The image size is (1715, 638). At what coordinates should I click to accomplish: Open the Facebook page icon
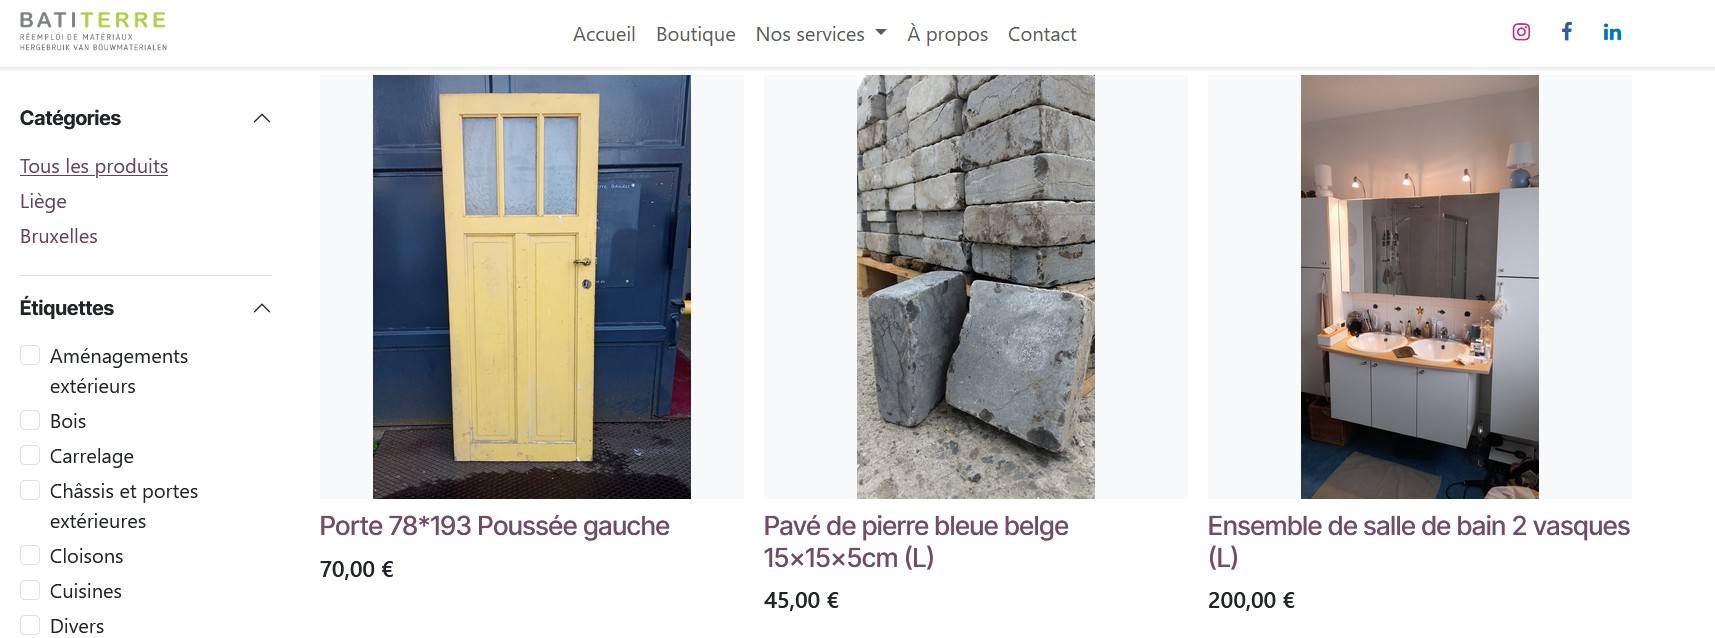click(1567, 32)
